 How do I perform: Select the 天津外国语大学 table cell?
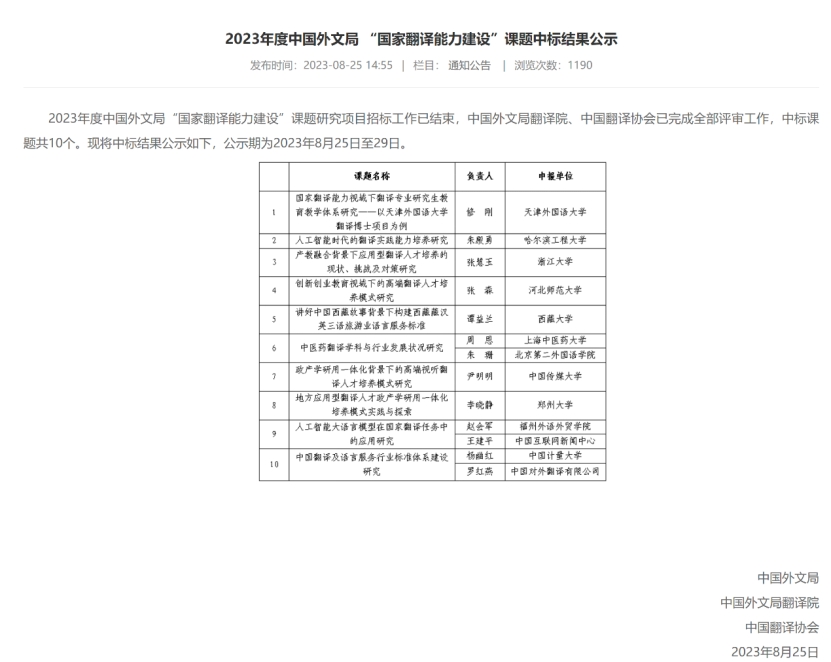[x=554, y=212]
